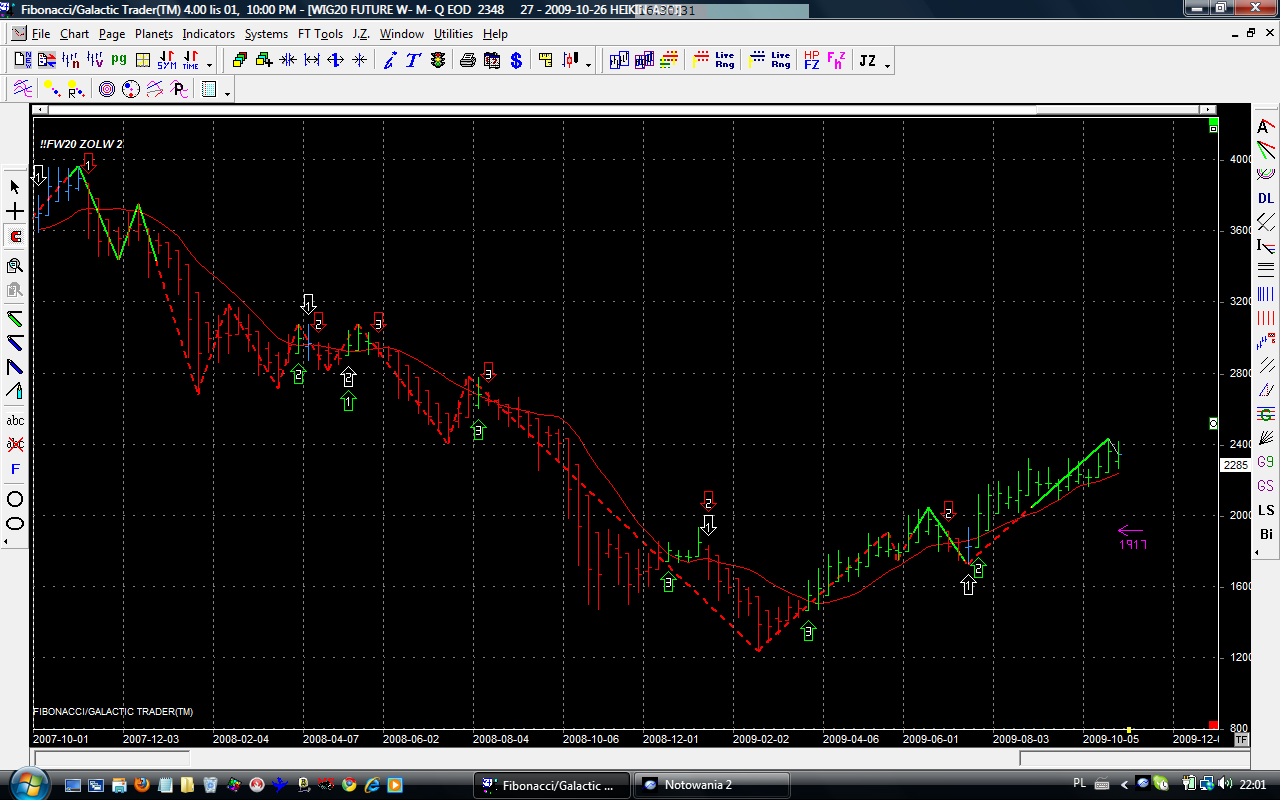Click the traffic light icon in toolbar

click(438, 61)
